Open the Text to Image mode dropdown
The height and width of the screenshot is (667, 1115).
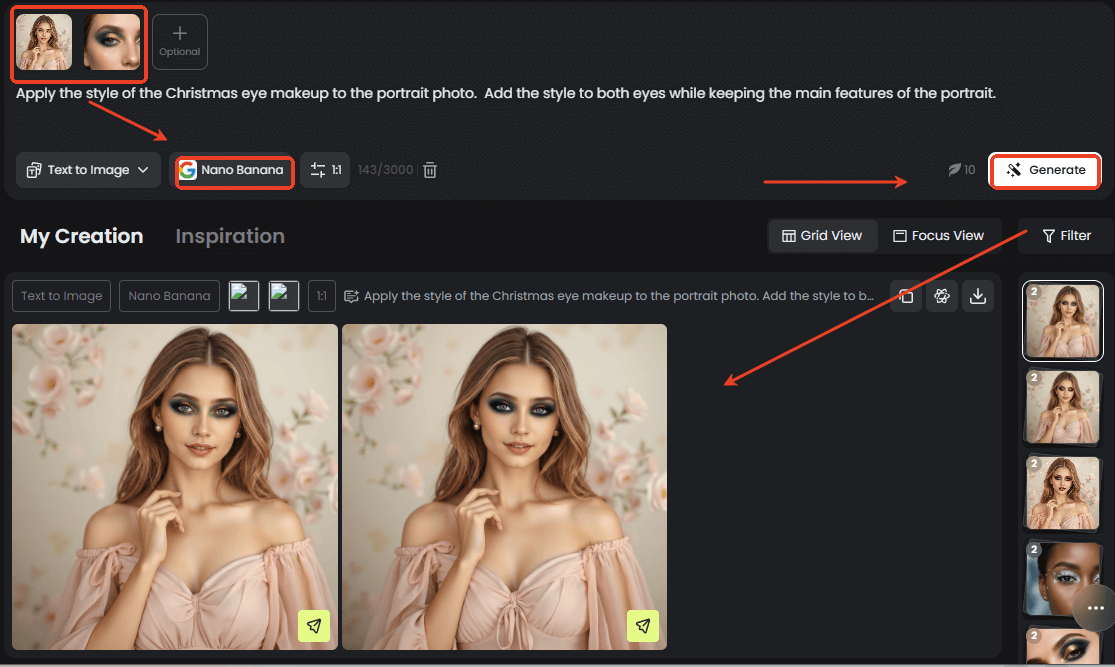[x=88, y=170]
